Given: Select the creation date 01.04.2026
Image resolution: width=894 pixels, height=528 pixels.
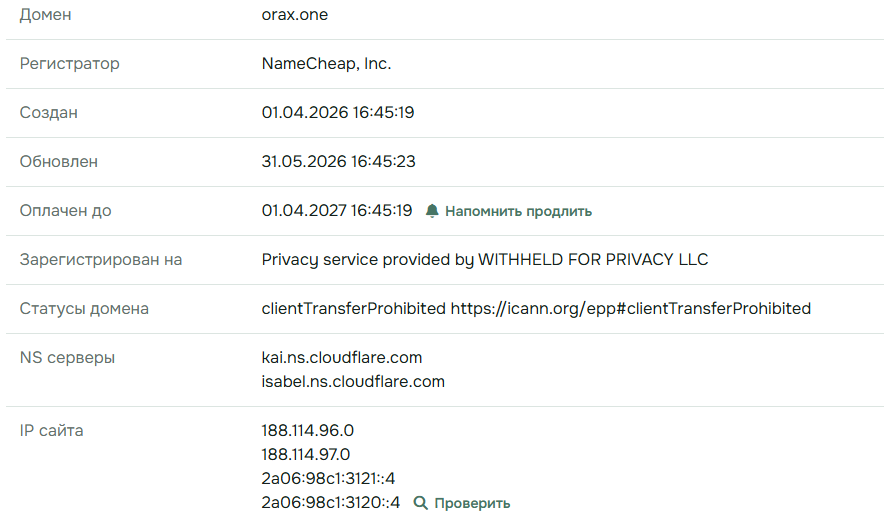Looking at the screenshot, I should tap(304, 112).
